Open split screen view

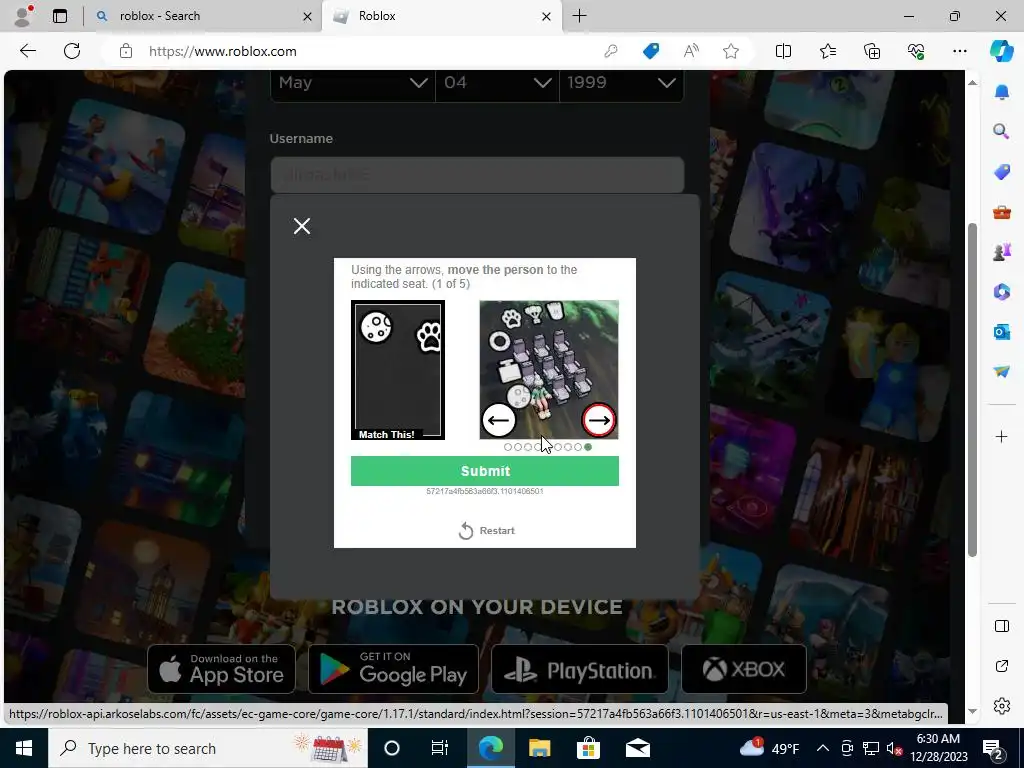(783, 51)
